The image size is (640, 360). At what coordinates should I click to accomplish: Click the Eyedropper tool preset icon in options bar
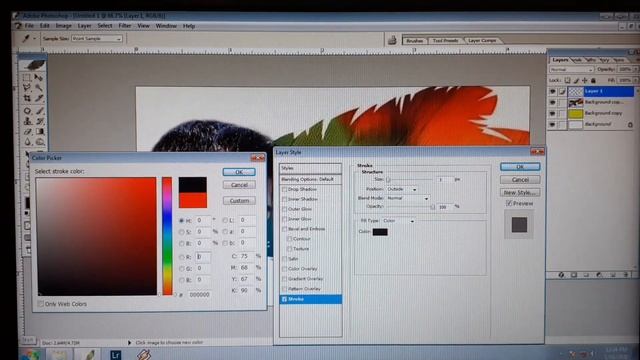pyautogui.click(x=26, y=38)
